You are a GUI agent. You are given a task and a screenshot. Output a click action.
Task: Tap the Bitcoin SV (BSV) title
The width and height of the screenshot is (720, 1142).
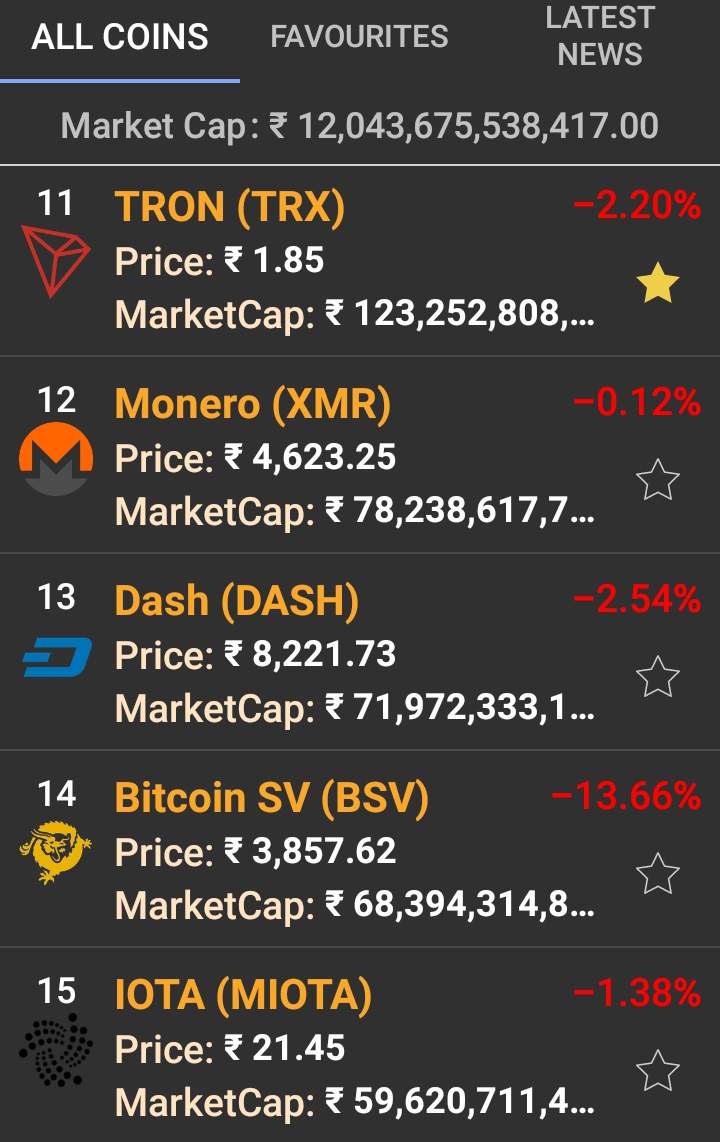point(272,797)
